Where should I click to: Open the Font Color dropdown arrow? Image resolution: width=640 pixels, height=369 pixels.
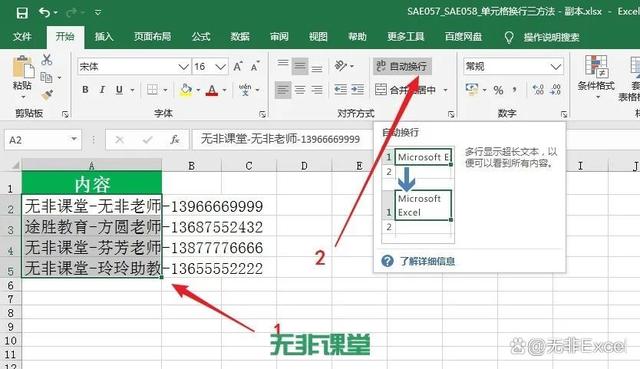(224, 90)
